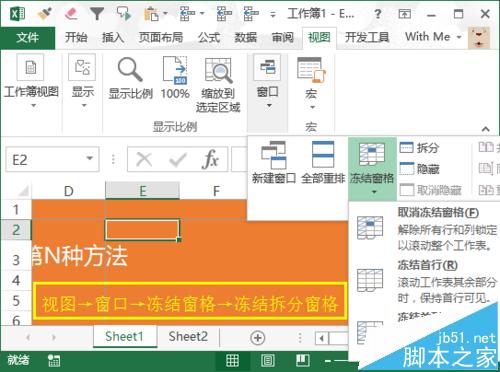Click the Excel application icon in title bar
This screenshot has width=500, height=372.
tap(18, 13)
